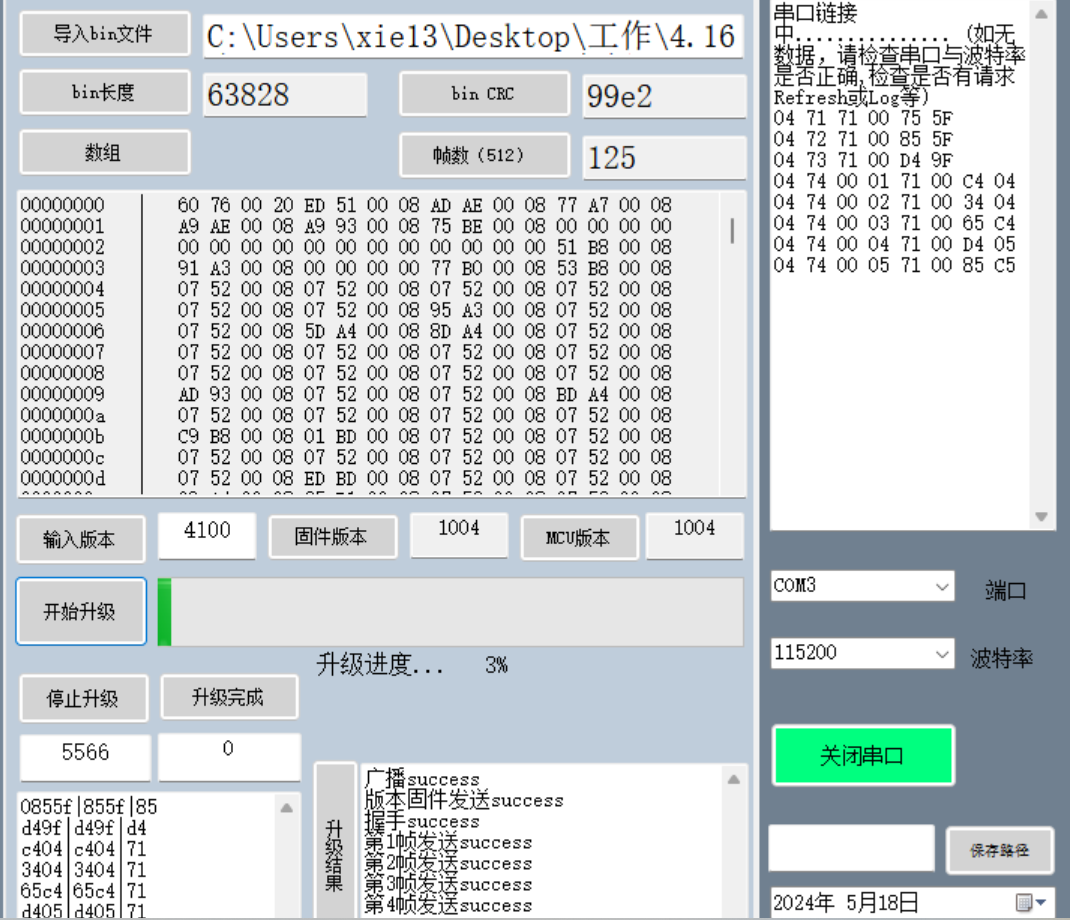The width and height of the screenshot is (1070, 920).
Task: Open the calendar date picker icon
Action: pyautogui.click(x=1030, y=903)
